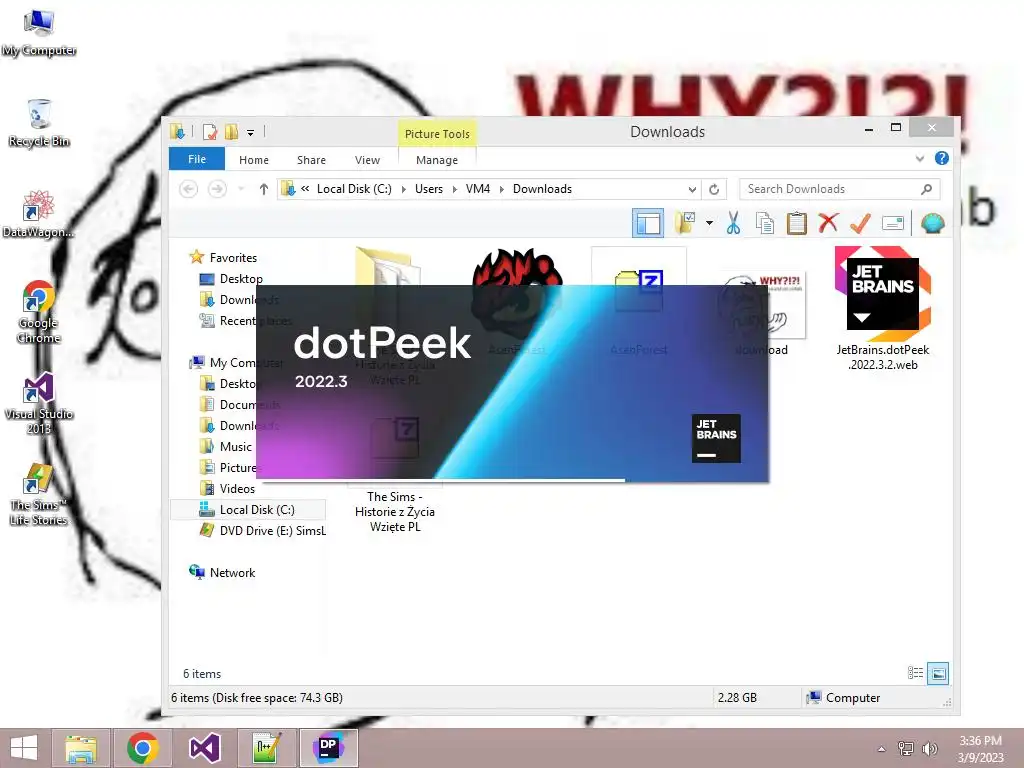Click the Back navigation arrow
This screenshot has width=1024, height=768.
click(189, 189)
